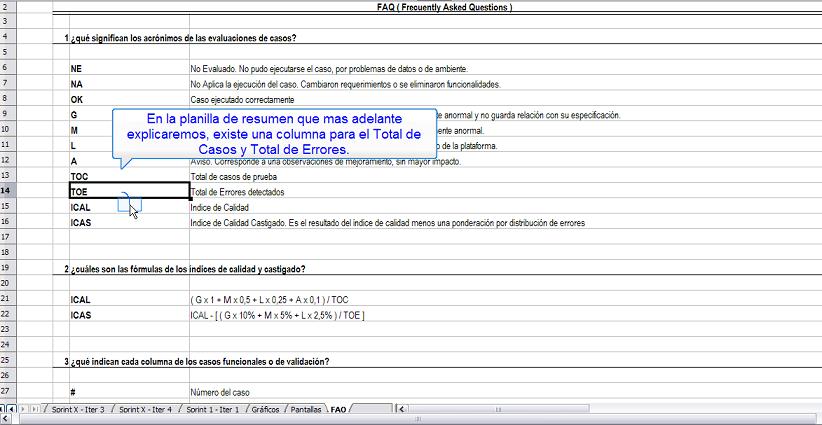Open the Sprint 1 - Iter 1 sheet tab
Screen dimensions: 822x425
(212, 409)
